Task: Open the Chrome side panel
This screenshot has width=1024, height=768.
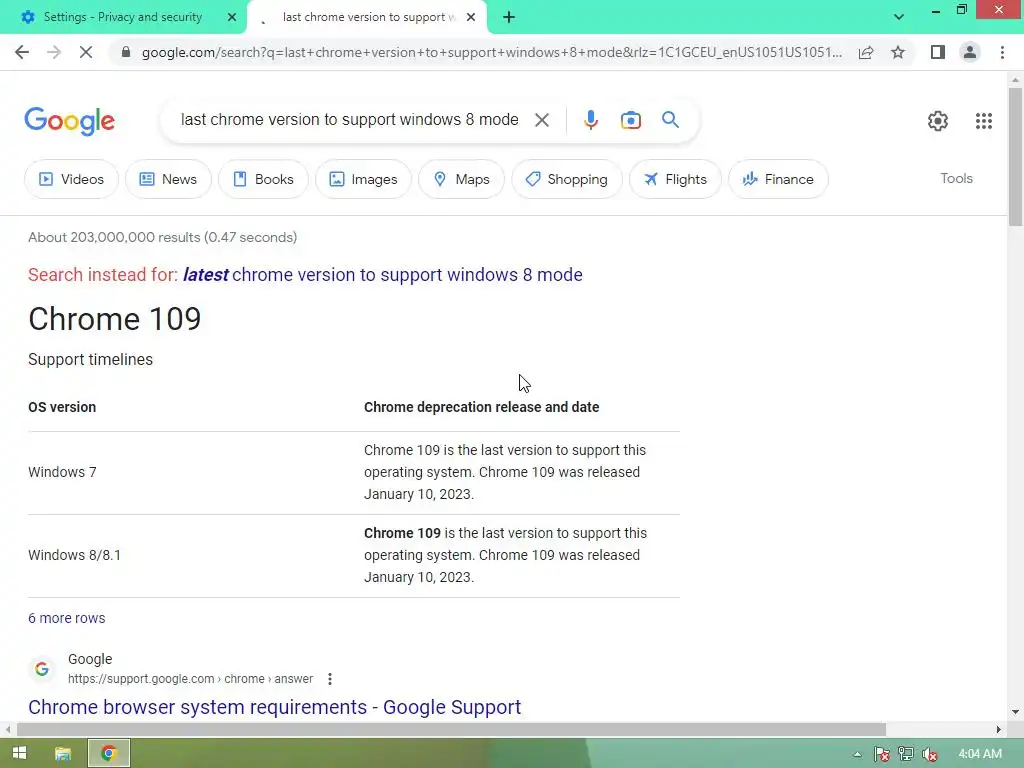Action: pos(938,52)
